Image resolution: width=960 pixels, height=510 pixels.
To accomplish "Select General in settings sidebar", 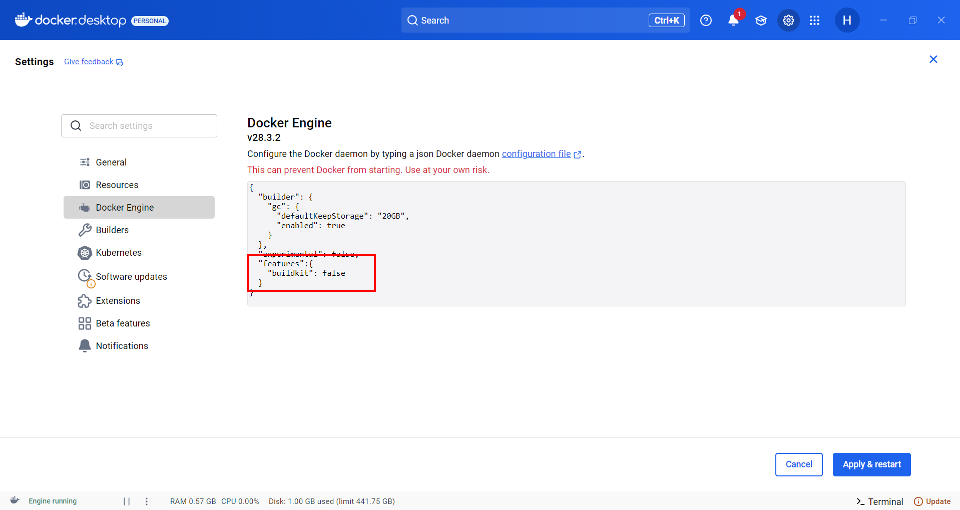I will click(x=110, y=162).
